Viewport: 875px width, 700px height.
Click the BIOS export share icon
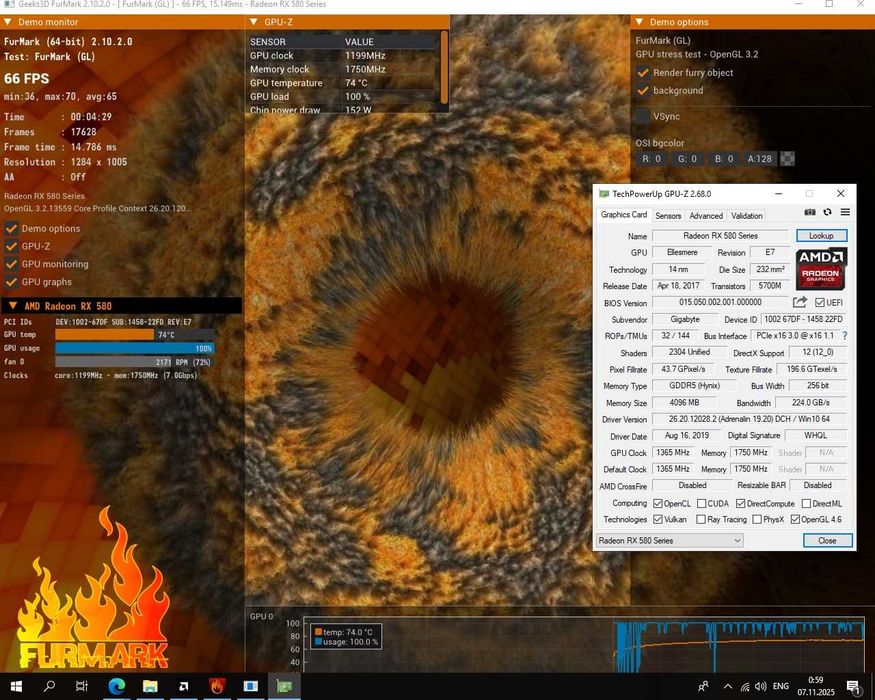pyautogui.click(x=800, y=302)
